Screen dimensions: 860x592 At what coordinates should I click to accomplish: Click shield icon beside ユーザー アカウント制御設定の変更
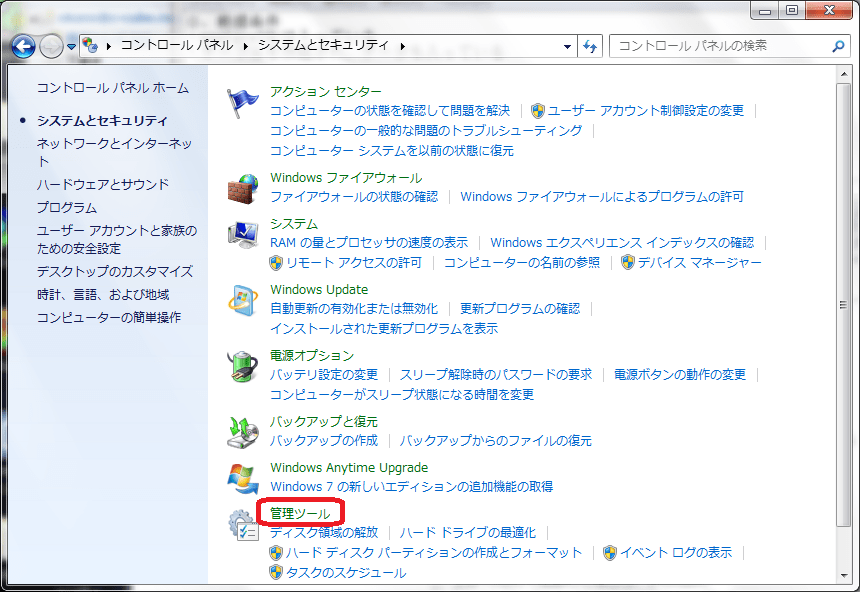(538, 111)
